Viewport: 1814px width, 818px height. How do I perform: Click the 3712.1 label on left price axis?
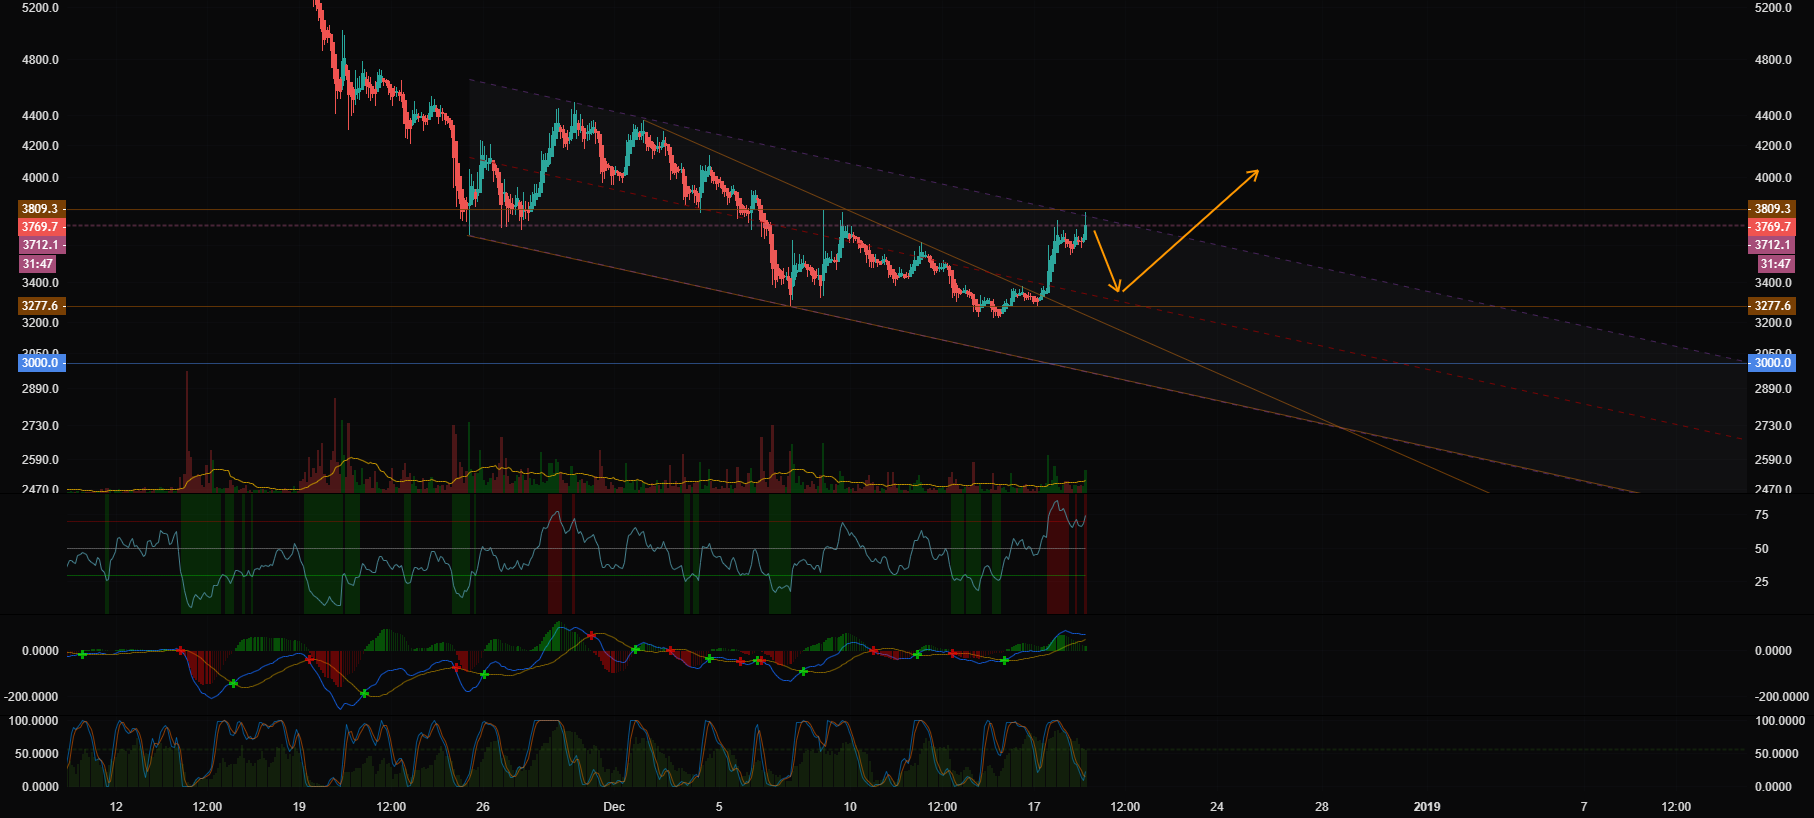[x=41, y=245]
